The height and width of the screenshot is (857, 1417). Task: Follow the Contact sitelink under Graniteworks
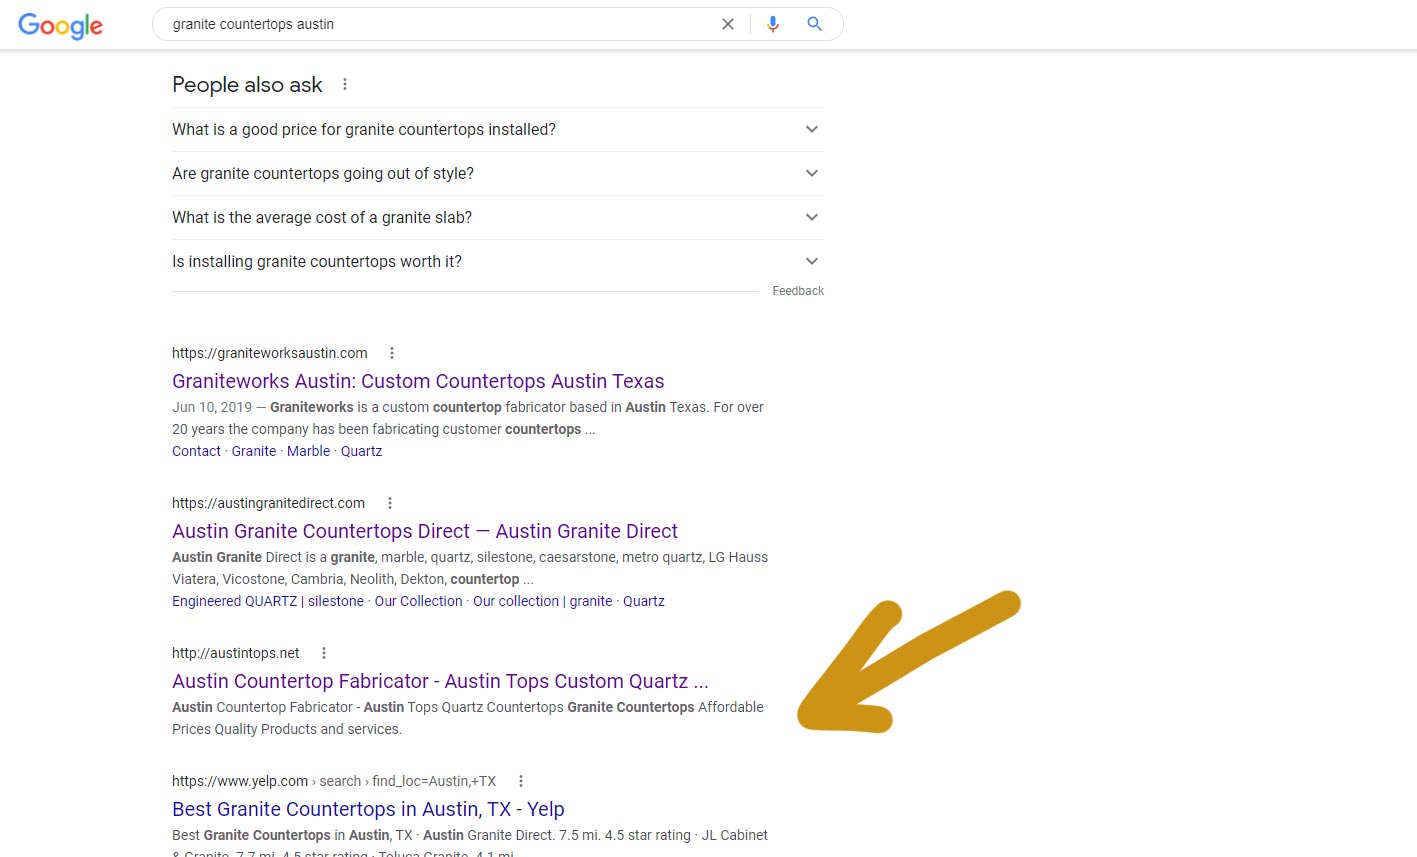[196, 451]
